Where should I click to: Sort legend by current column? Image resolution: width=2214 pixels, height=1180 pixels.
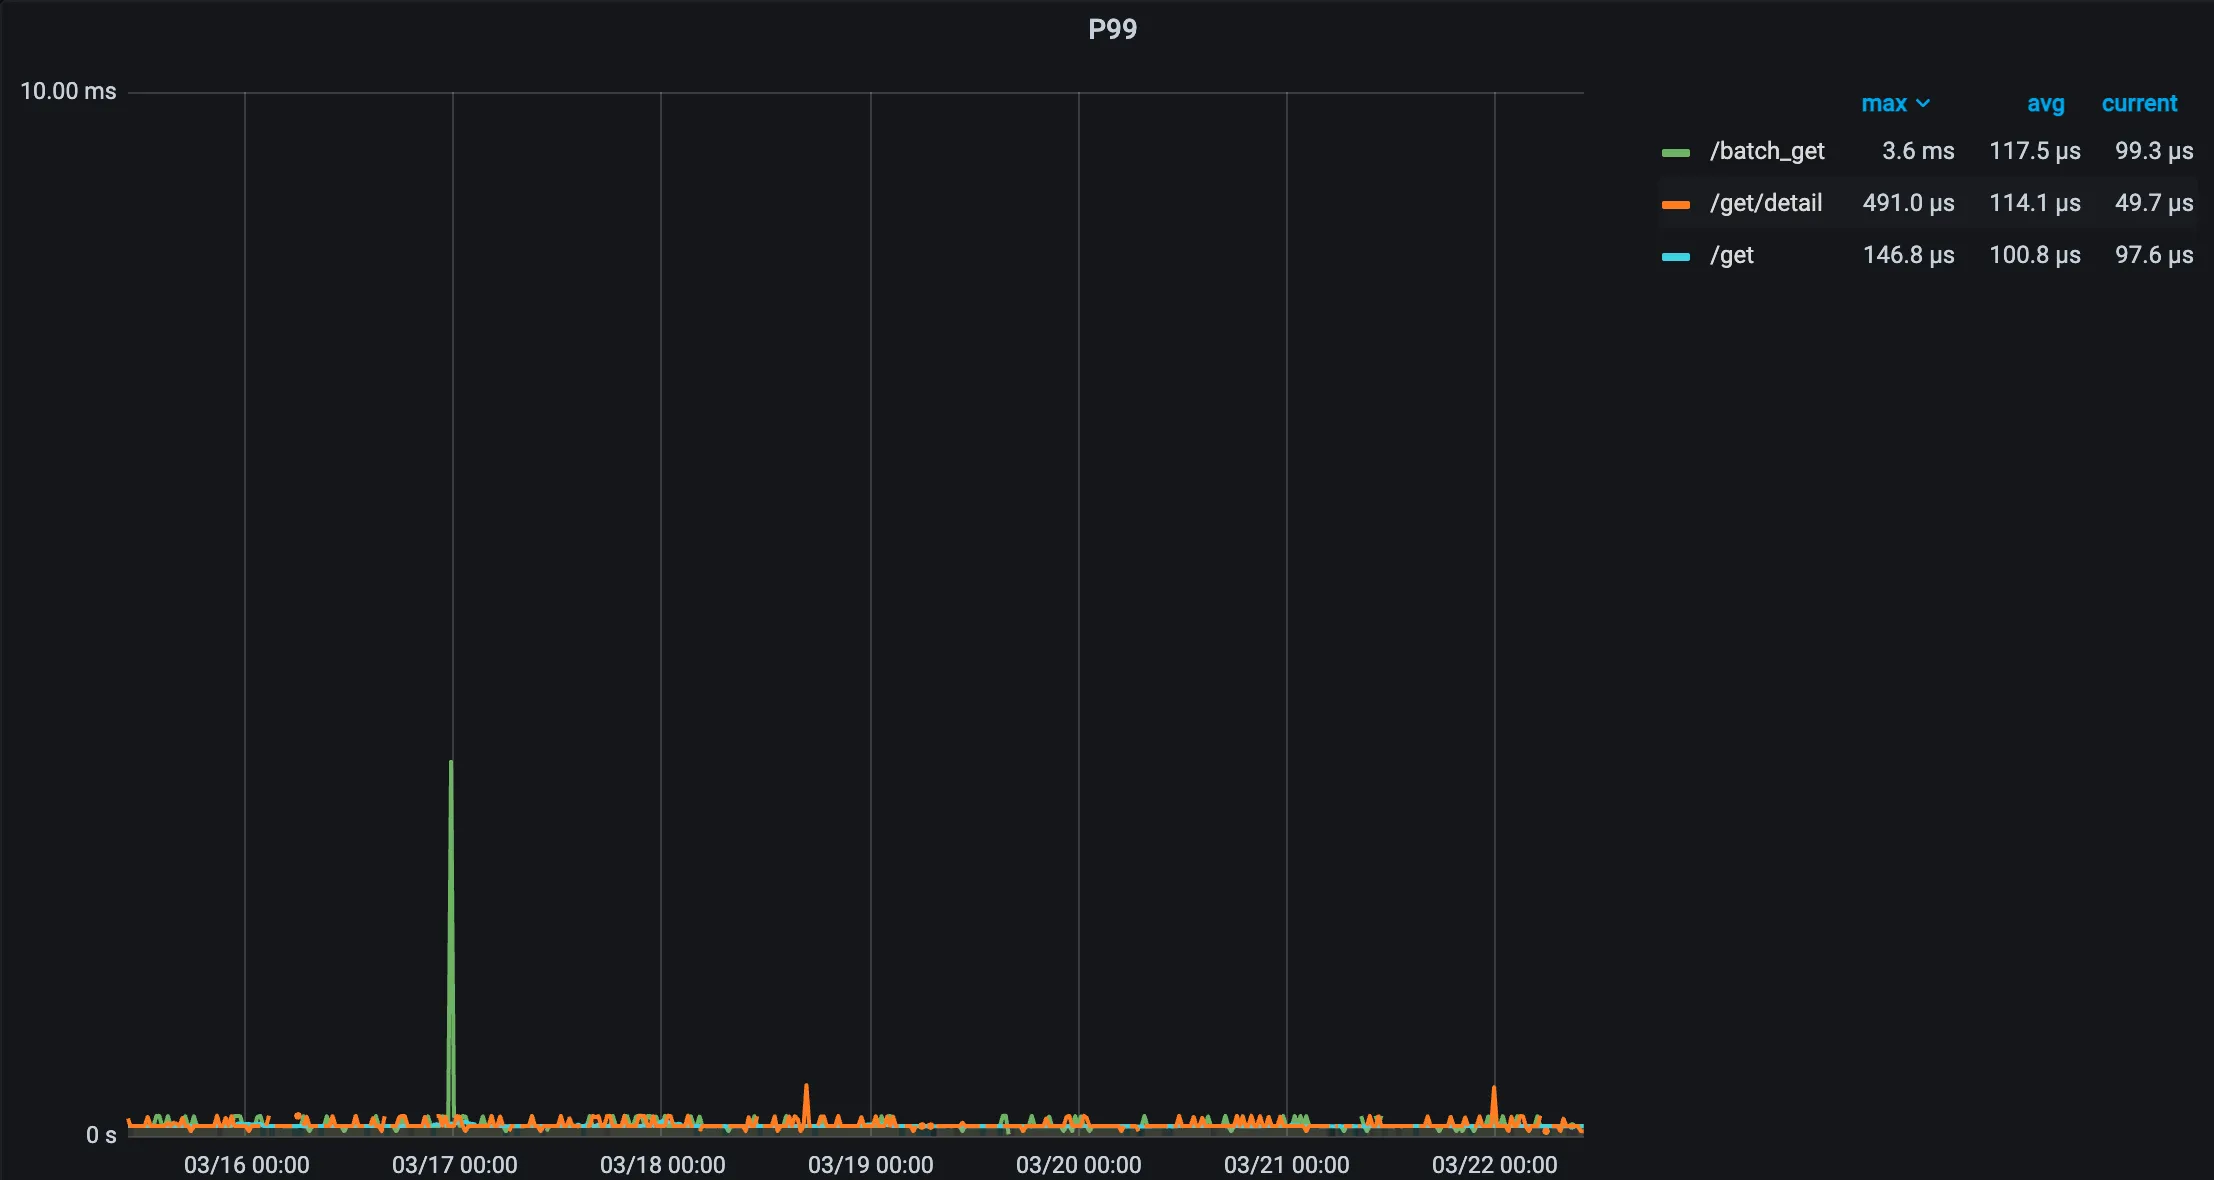2139,104
